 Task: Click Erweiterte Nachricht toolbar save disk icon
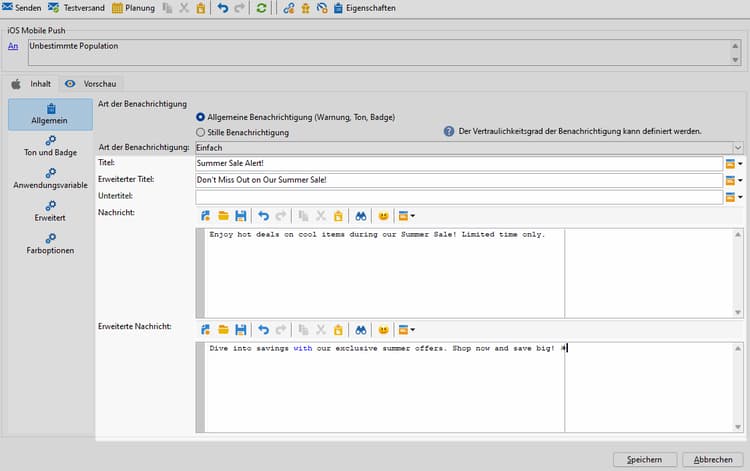coord(241,330)
